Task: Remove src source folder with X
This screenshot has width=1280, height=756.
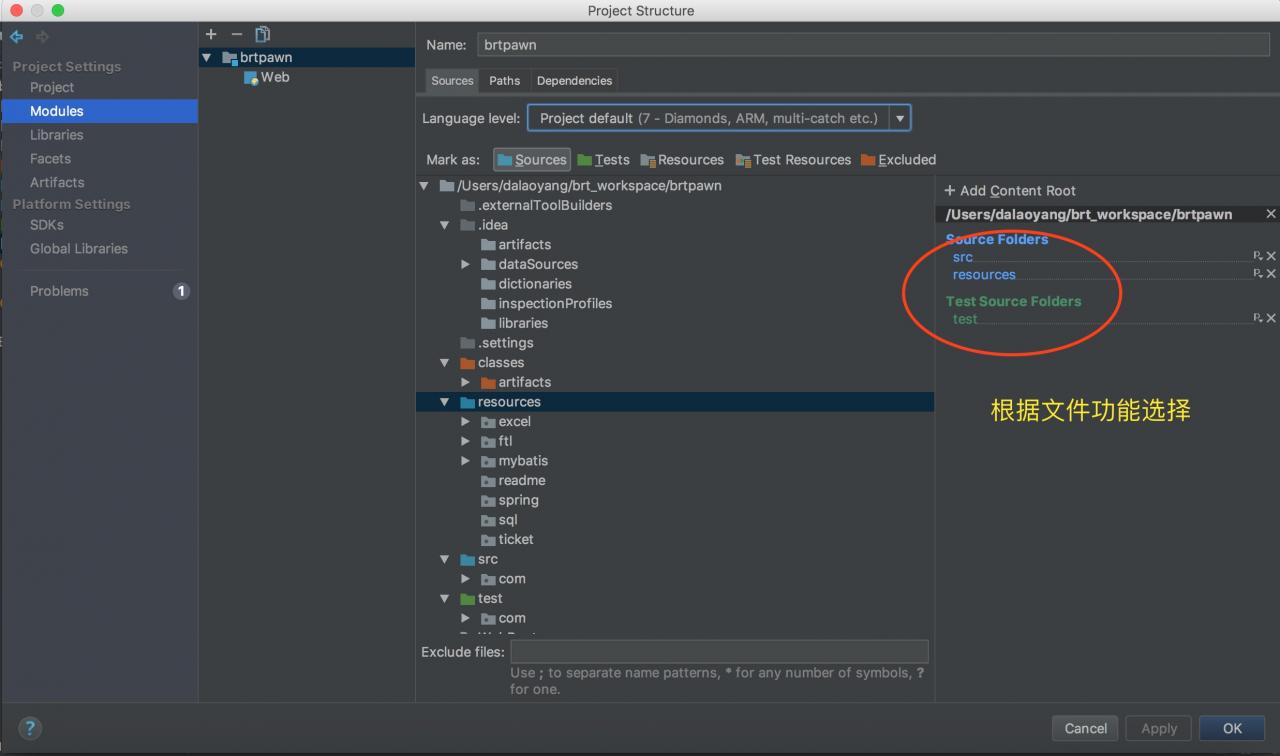Action: 1271,257
